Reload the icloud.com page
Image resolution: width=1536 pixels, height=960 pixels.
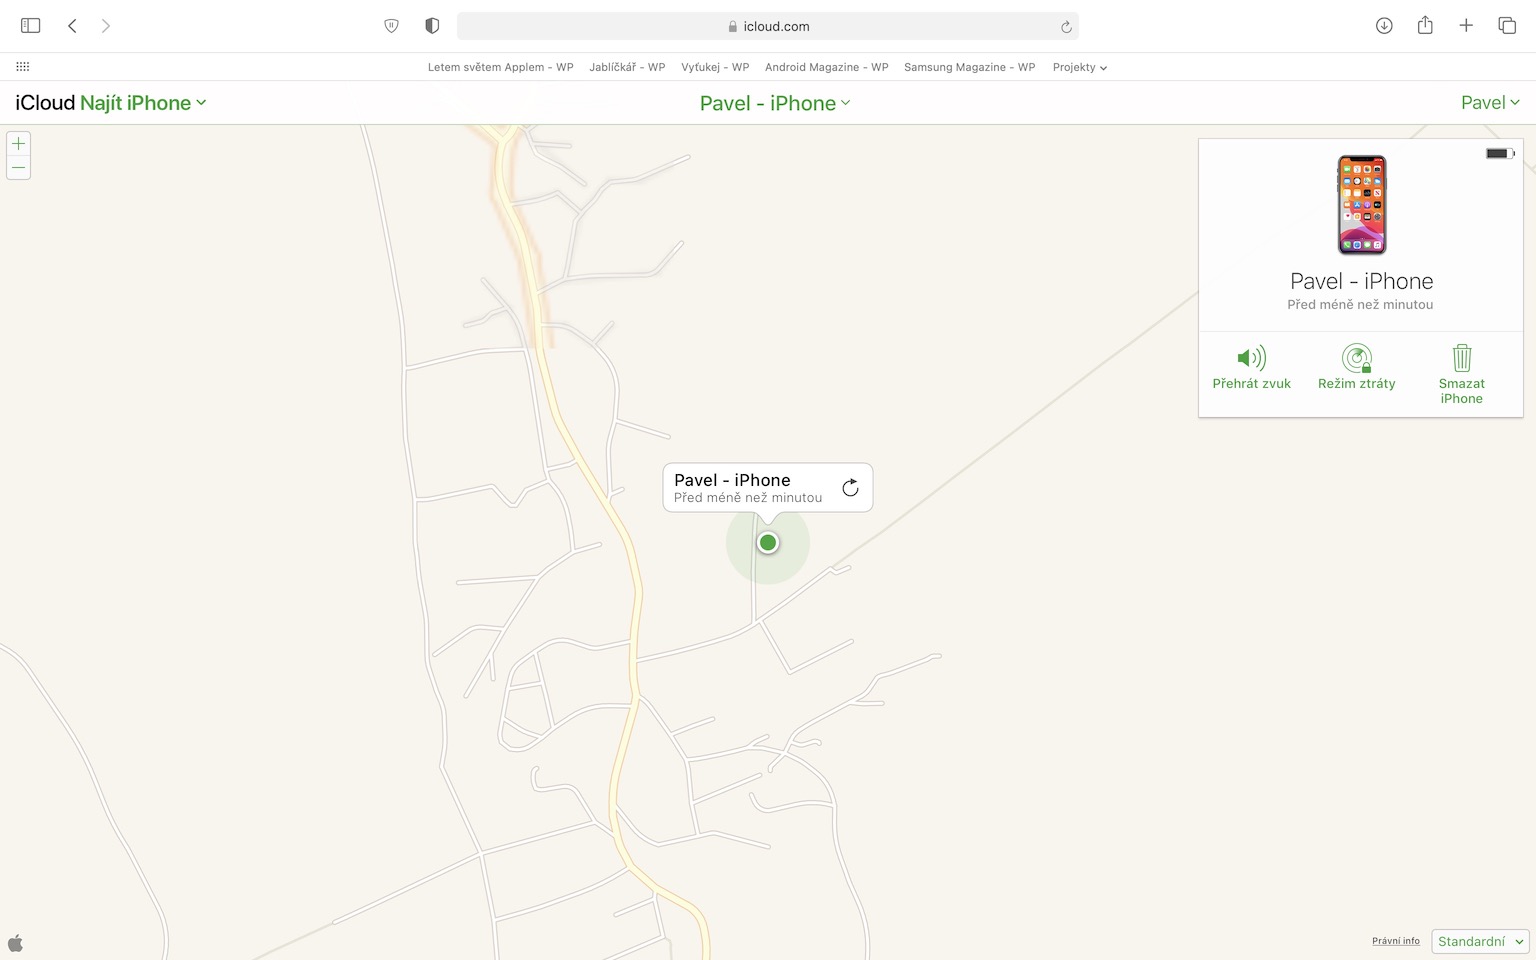pos(1066,27)
